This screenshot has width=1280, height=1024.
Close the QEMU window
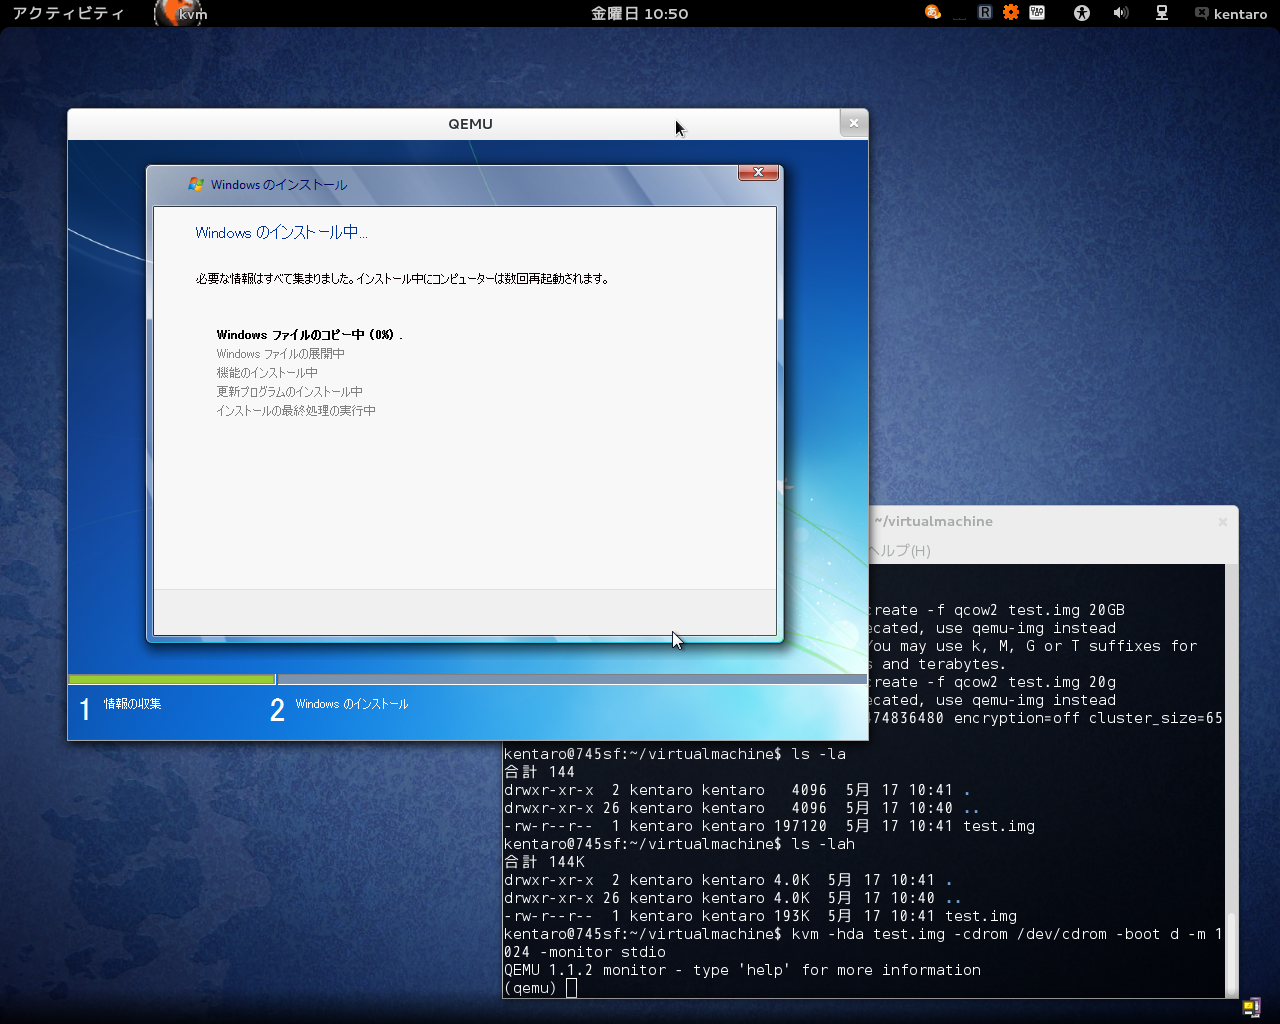point(853,123)
